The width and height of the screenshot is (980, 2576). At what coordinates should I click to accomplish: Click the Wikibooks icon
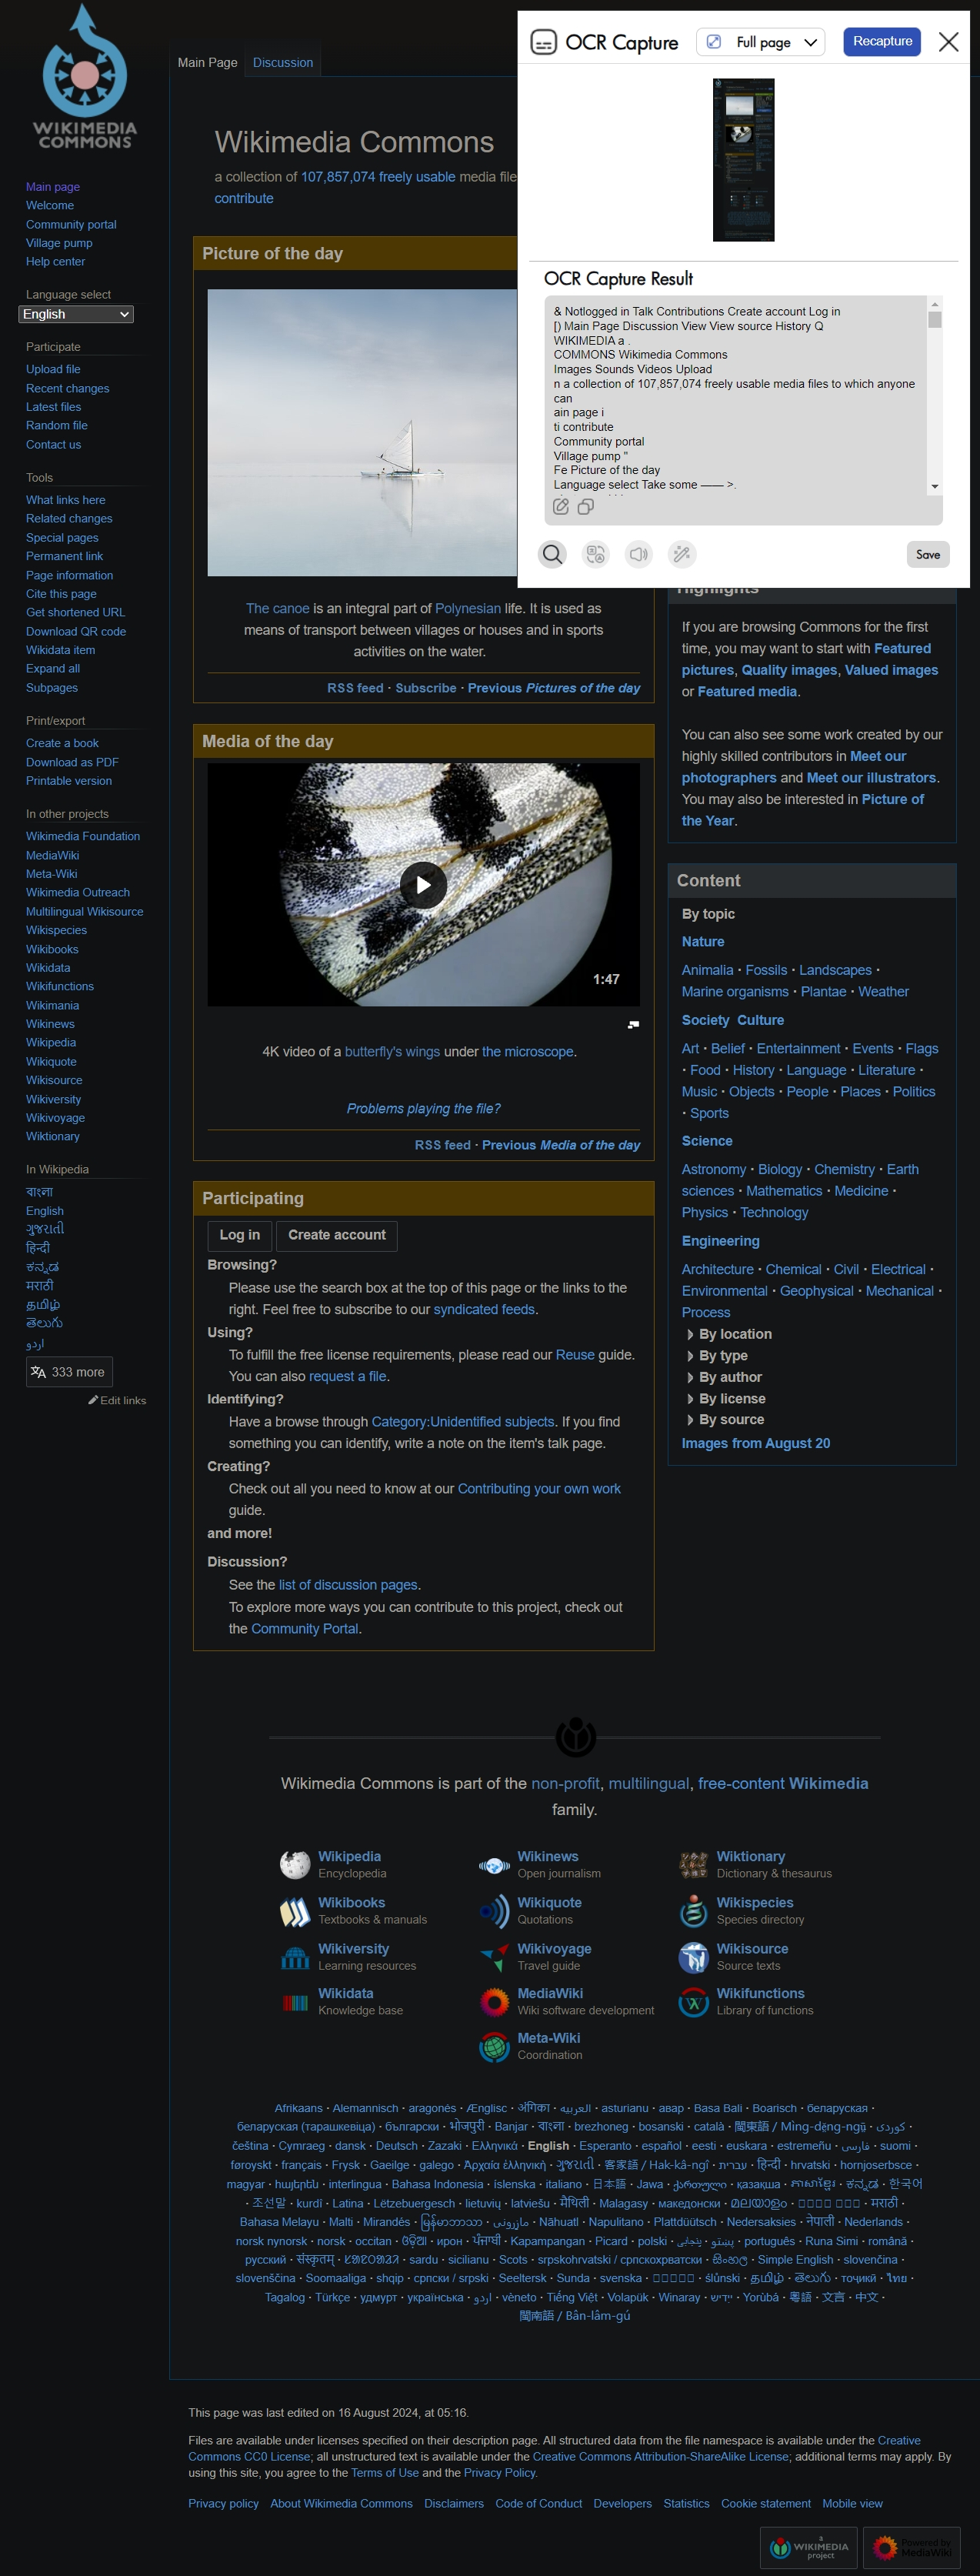295,1912
